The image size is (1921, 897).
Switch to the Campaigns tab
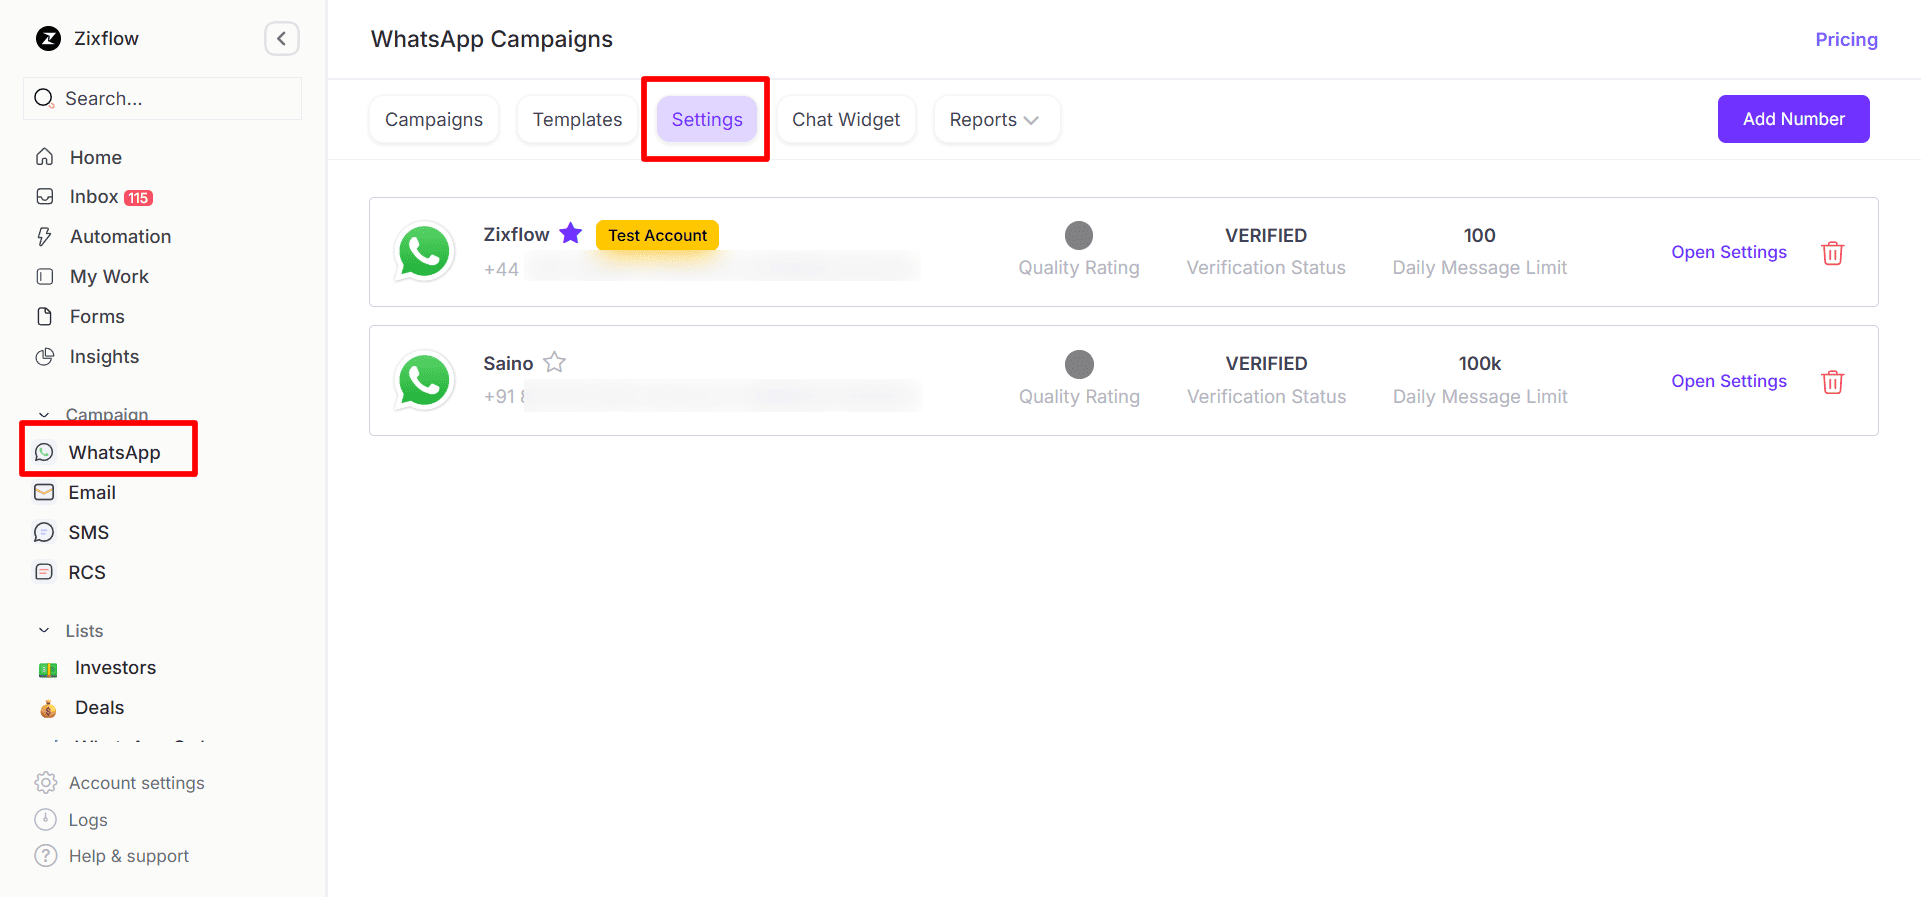coord(434,120)
